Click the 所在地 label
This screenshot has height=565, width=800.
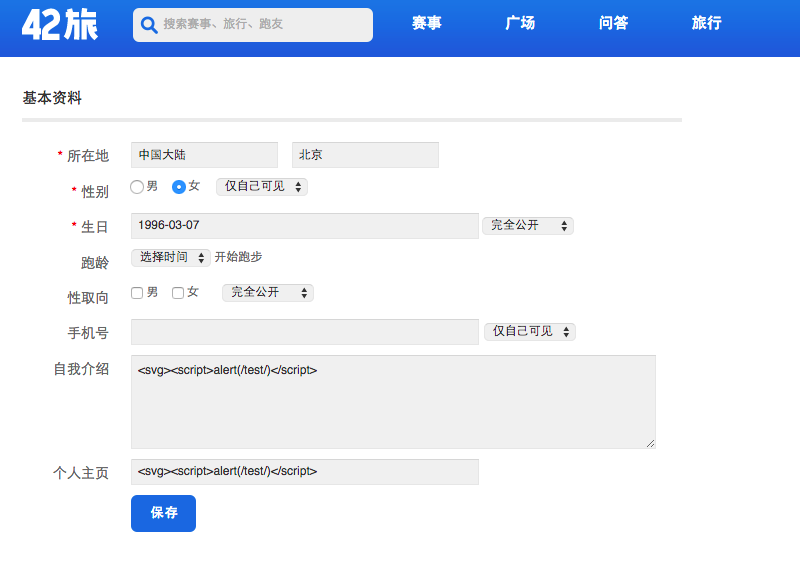click(x=88, y=156)
